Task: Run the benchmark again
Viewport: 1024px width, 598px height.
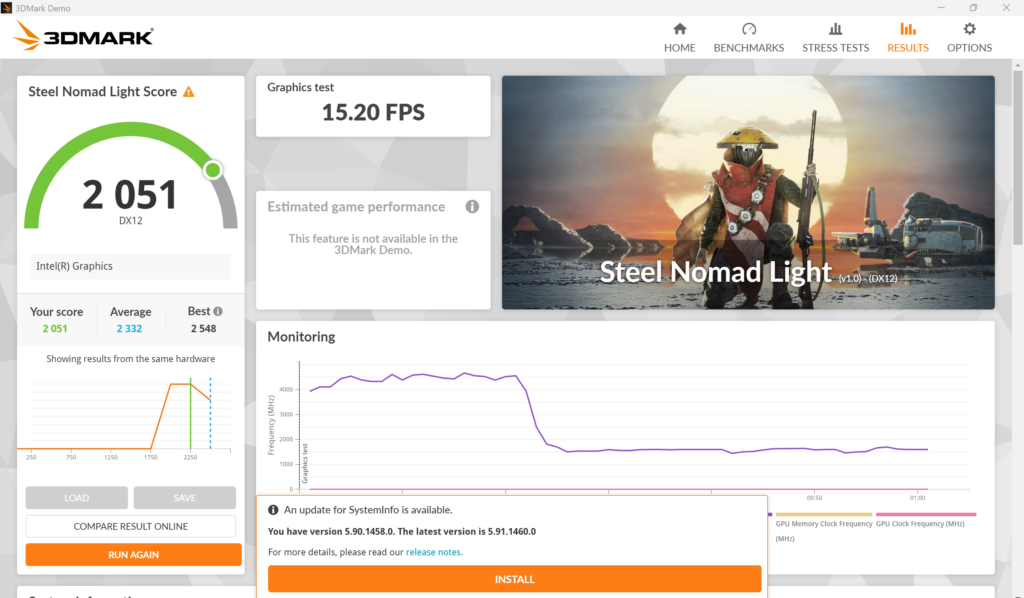Action: (133, 554)
